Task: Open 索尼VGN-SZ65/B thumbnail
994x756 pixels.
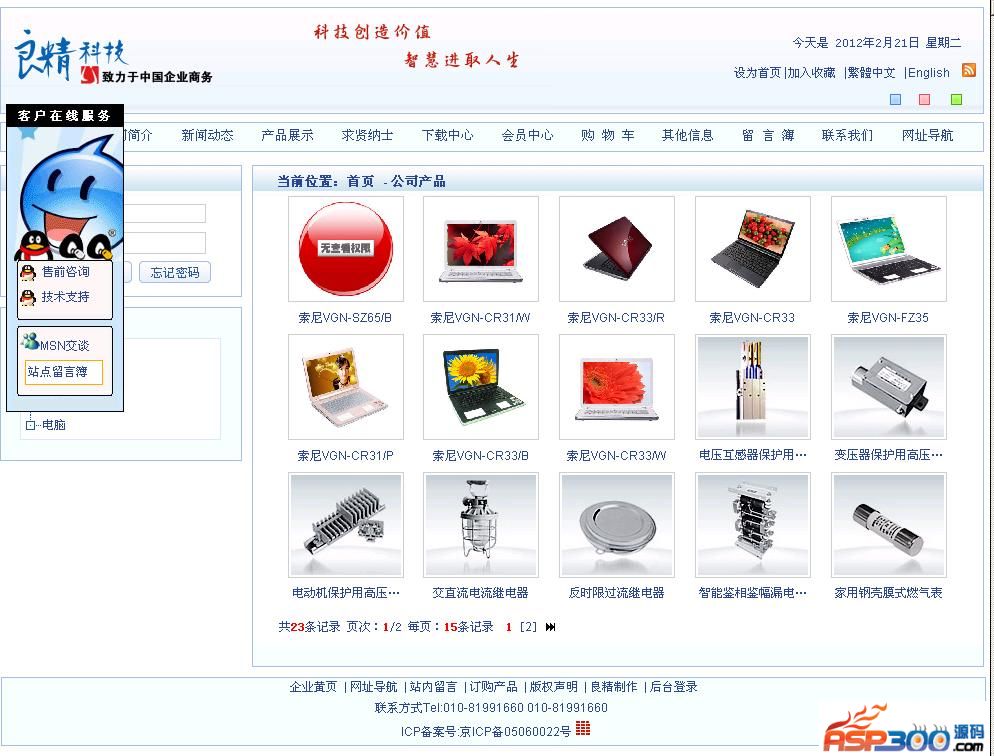Action: click(345, 249)
